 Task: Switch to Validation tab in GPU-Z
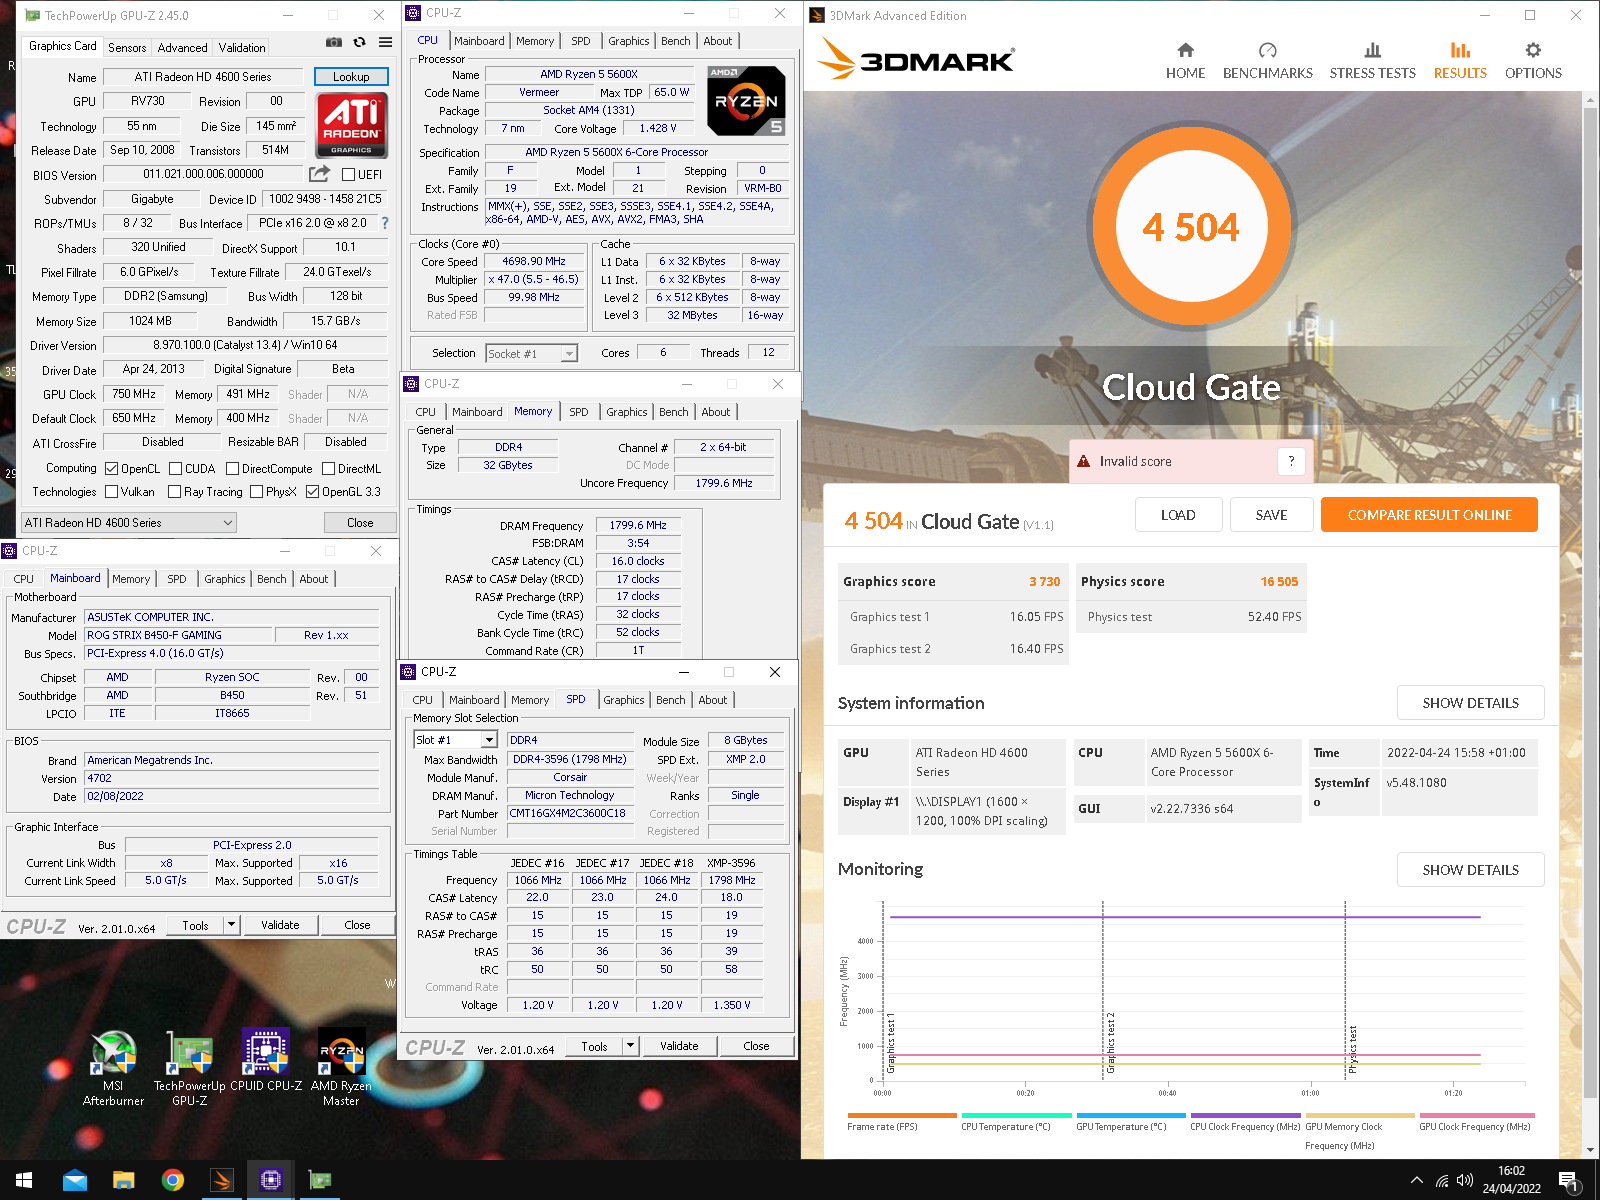pyautogui.click(x=242, y=47)
